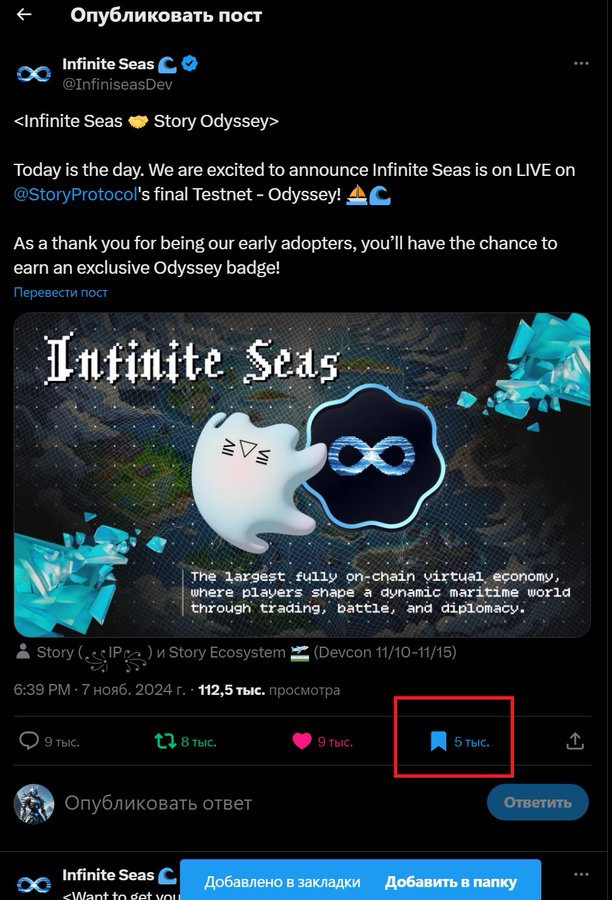Open the three-dot post options menu
Image resolution: width=612 pixels, height=900 pixels.
tap(581, 63)
